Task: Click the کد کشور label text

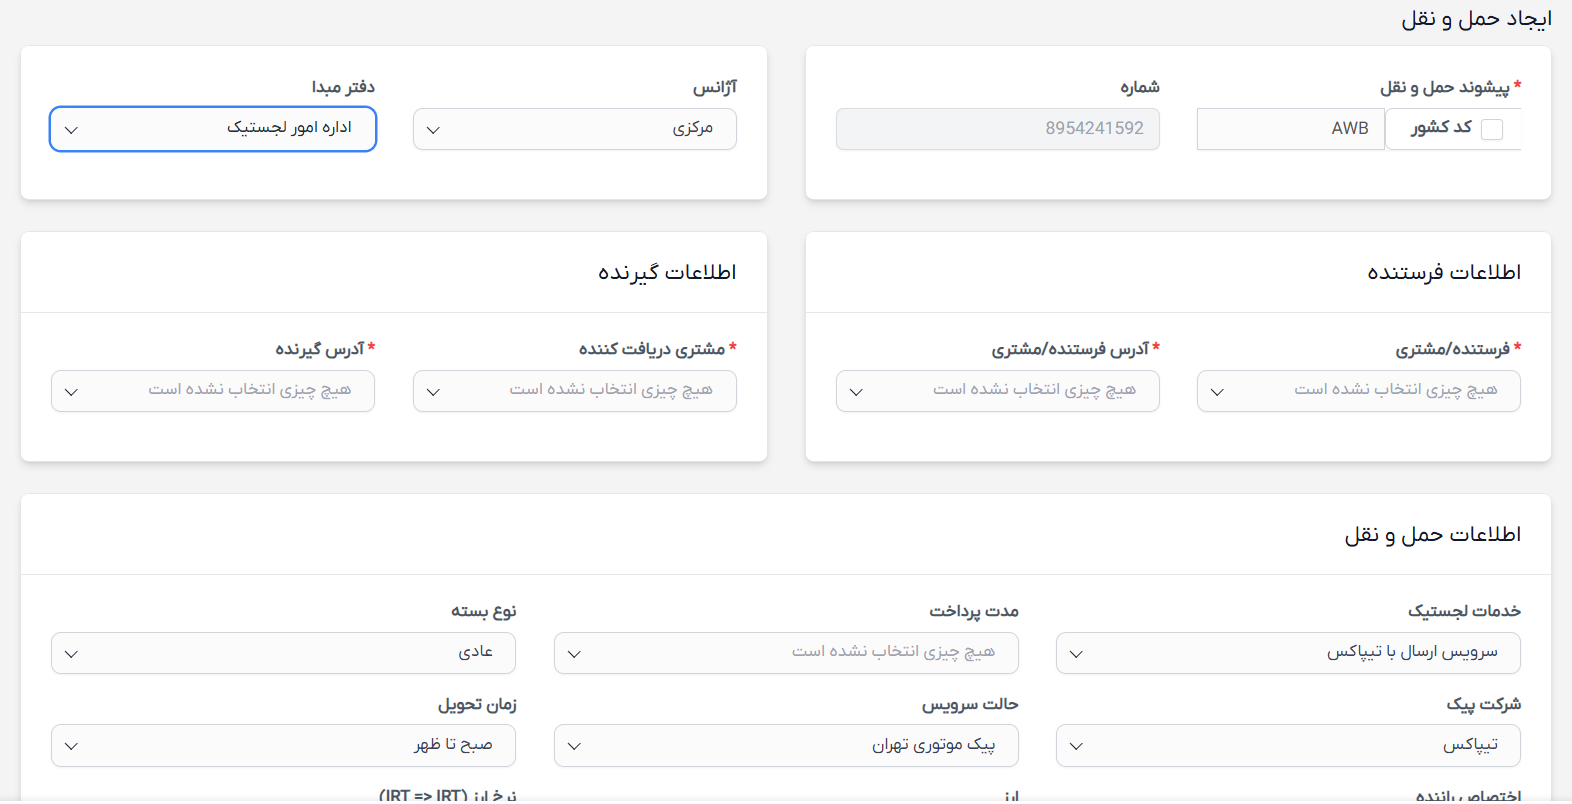Action: pyautogui.click(x=1441, y=127)
